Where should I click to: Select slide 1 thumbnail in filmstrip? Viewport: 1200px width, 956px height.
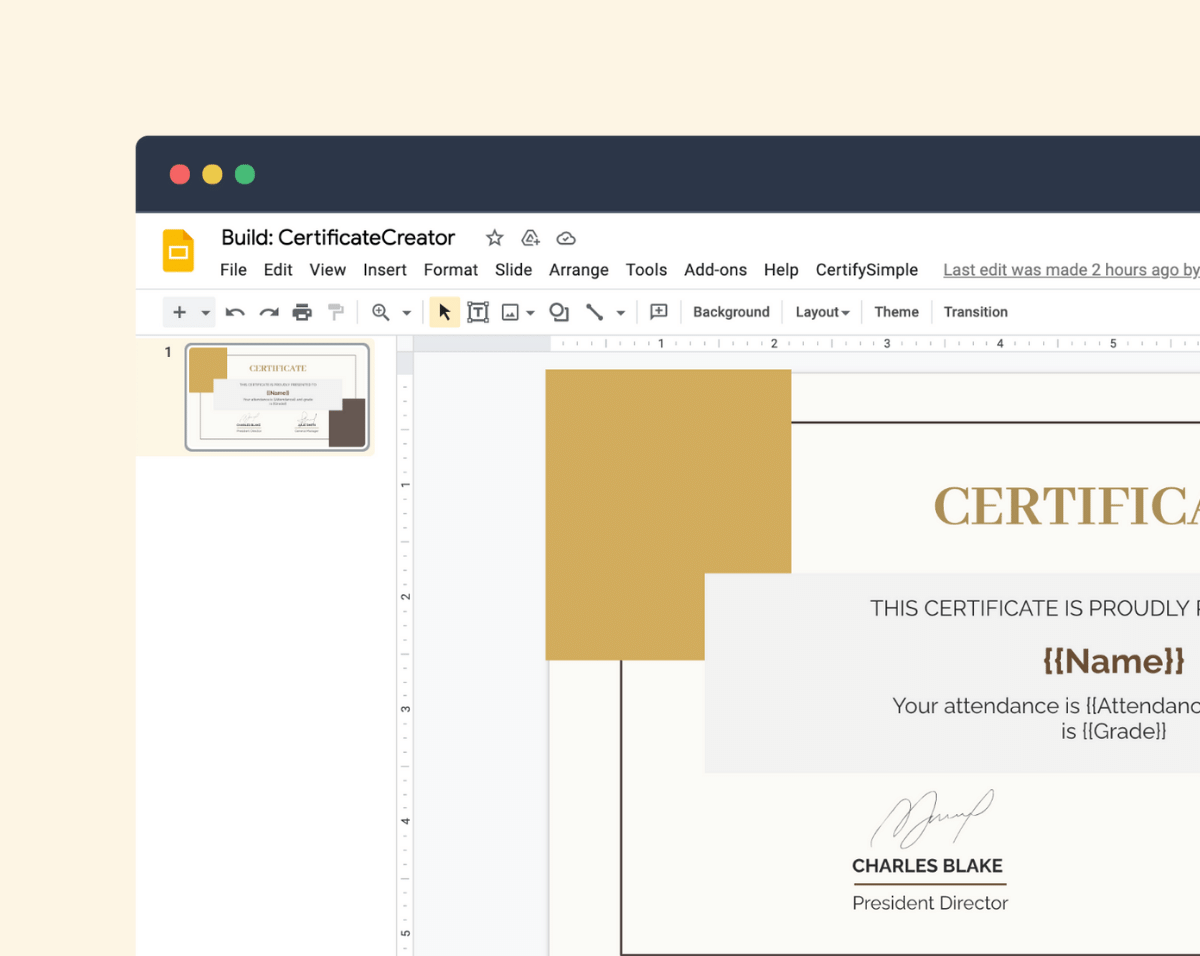(277, 397)
